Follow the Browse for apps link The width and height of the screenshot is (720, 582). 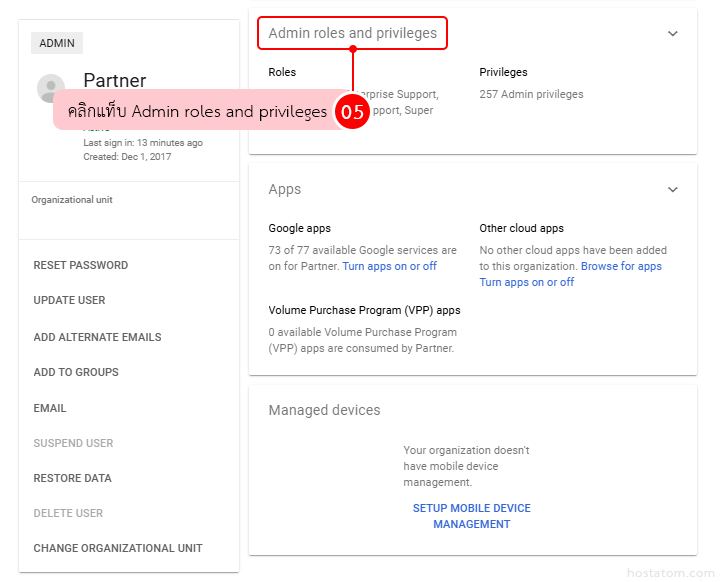point(621,266)
